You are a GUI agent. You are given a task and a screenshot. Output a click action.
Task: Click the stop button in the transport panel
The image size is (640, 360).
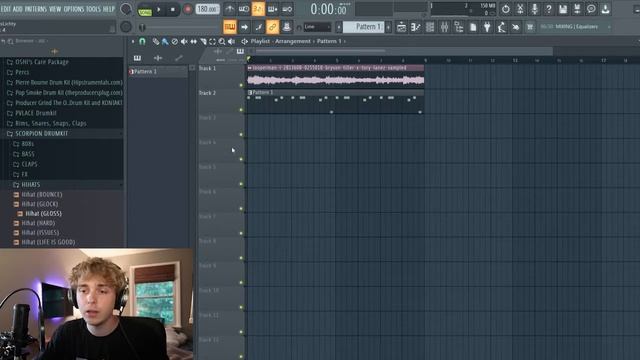click(173, 9)
